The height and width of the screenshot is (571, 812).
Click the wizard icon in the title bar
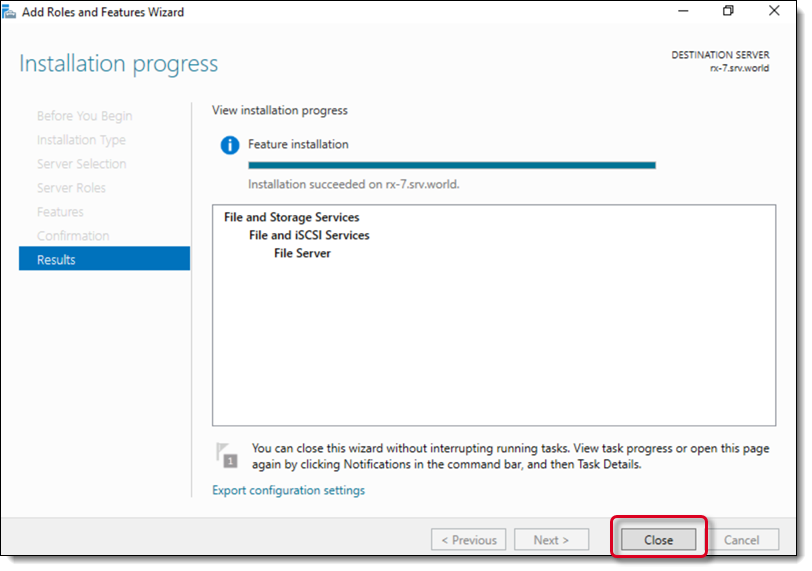coord(12,12)
